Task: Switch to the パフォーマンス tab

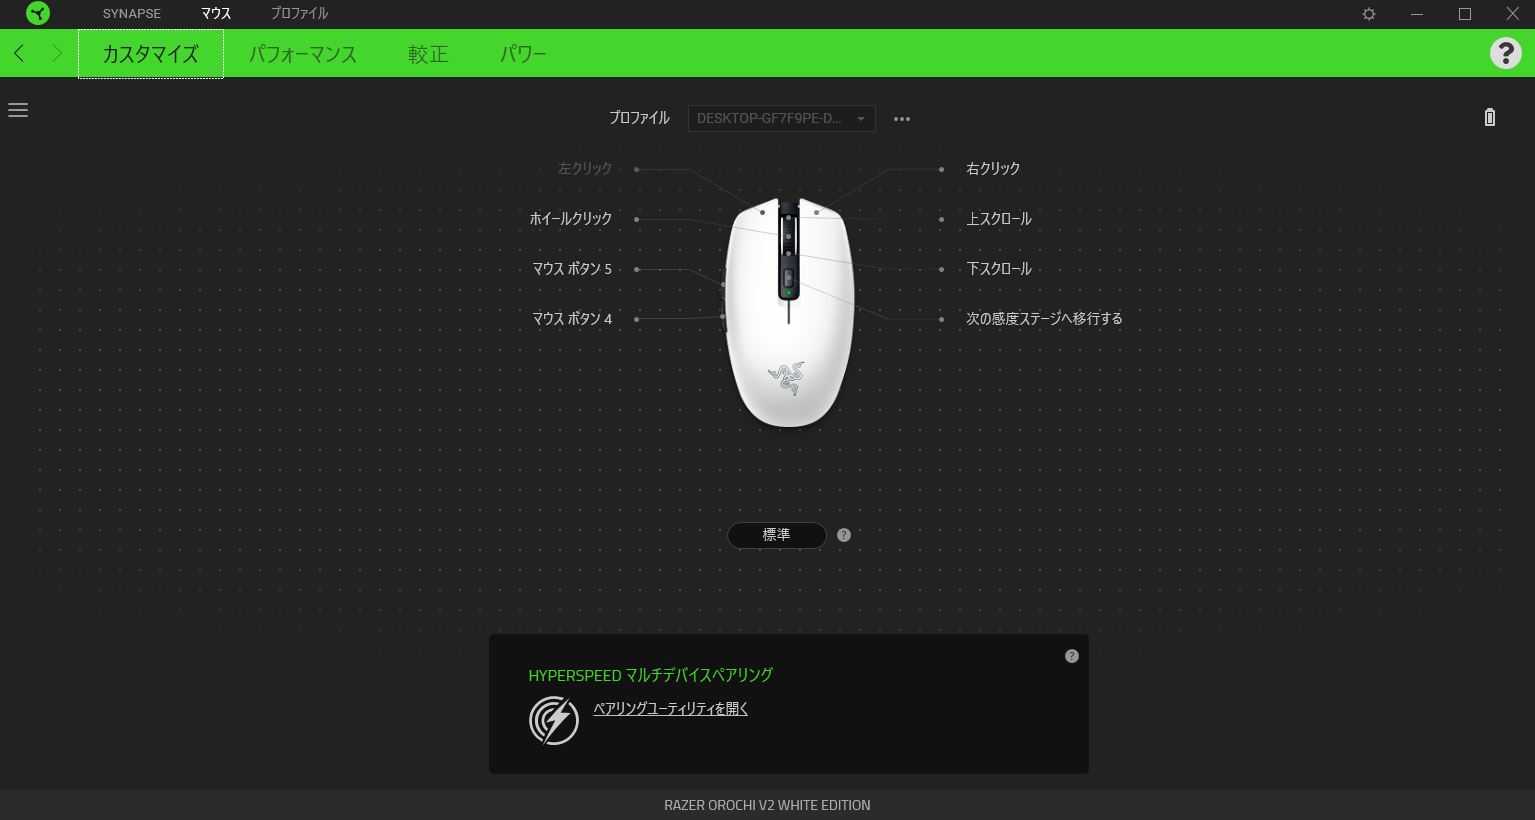Action: [x=303, y=54]
